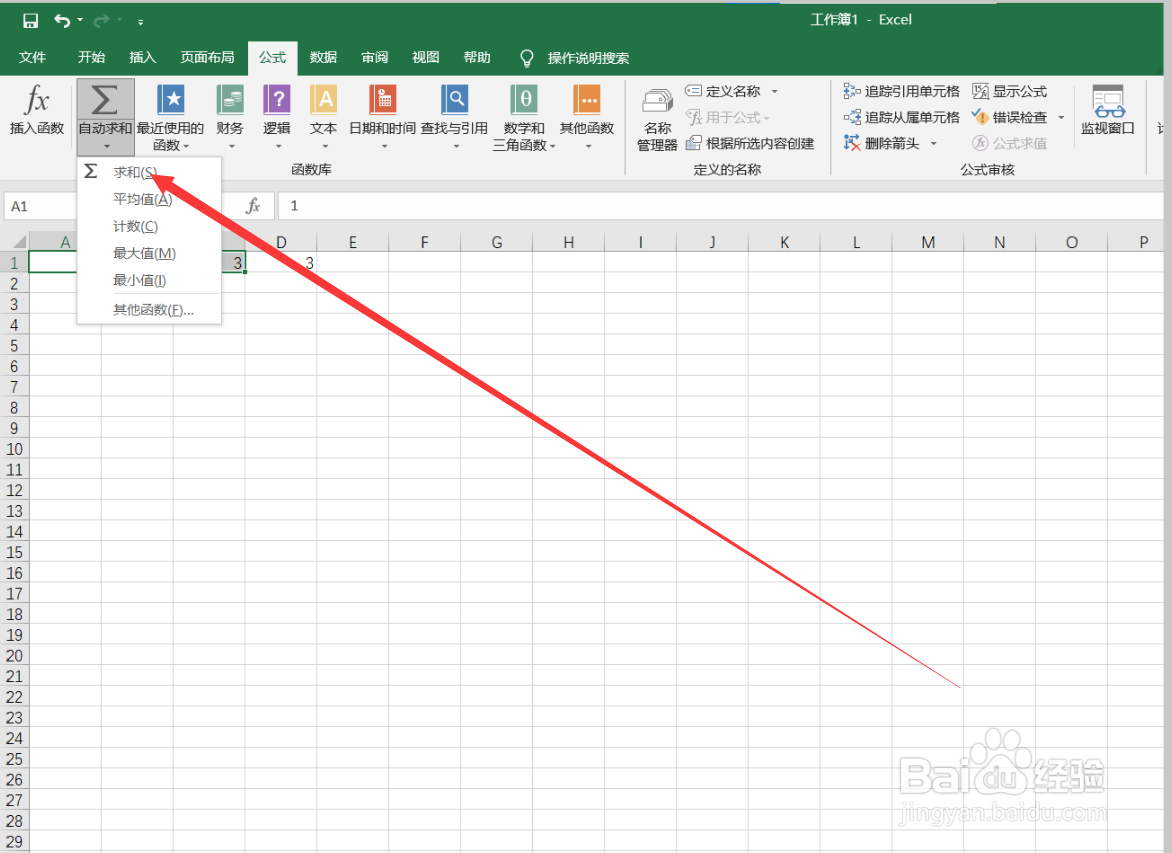The width and height of the screenshot is (1172, 853).
Task: Open the Logical (逻辑) functions icon
Action: [277, 99]
